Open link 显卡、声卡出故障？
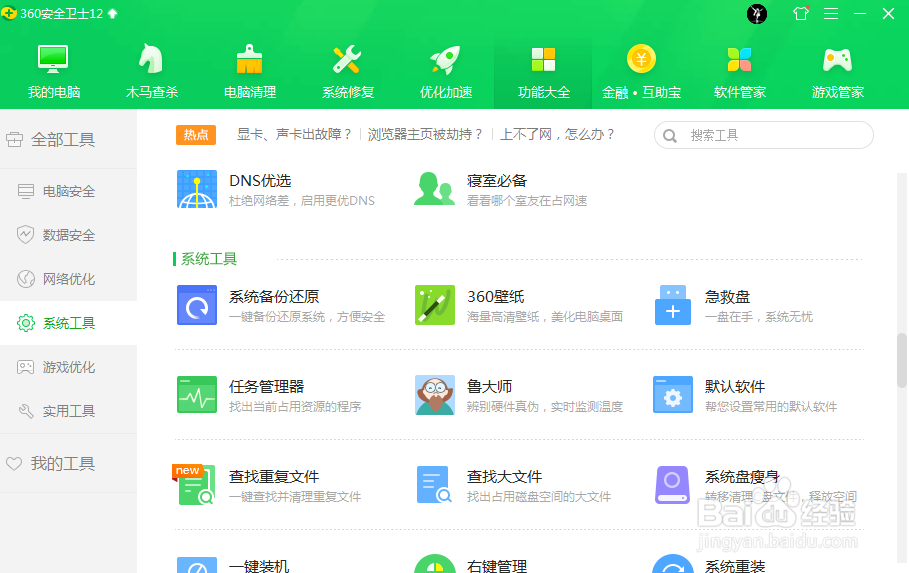This screenshot has height=573, width=909. [x=294, y=135]
